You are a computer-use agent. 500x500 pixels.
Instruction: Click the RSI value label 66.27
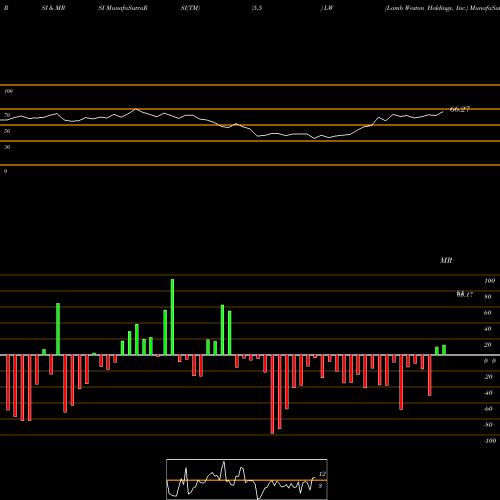[x=460, y=109]
